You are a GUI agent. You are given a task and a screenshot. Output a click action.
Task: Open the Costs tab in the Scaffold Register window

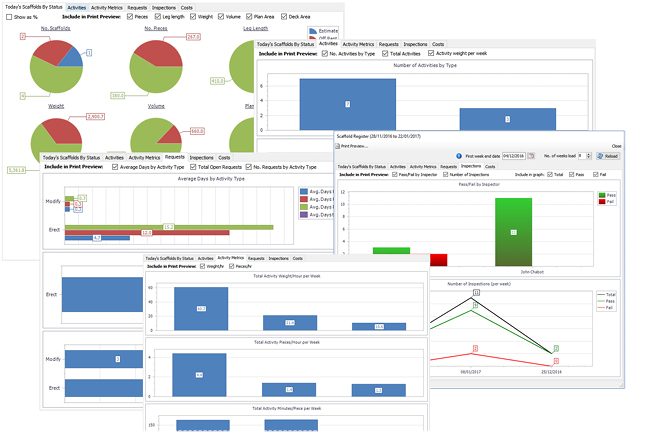[x=490, y=166]
